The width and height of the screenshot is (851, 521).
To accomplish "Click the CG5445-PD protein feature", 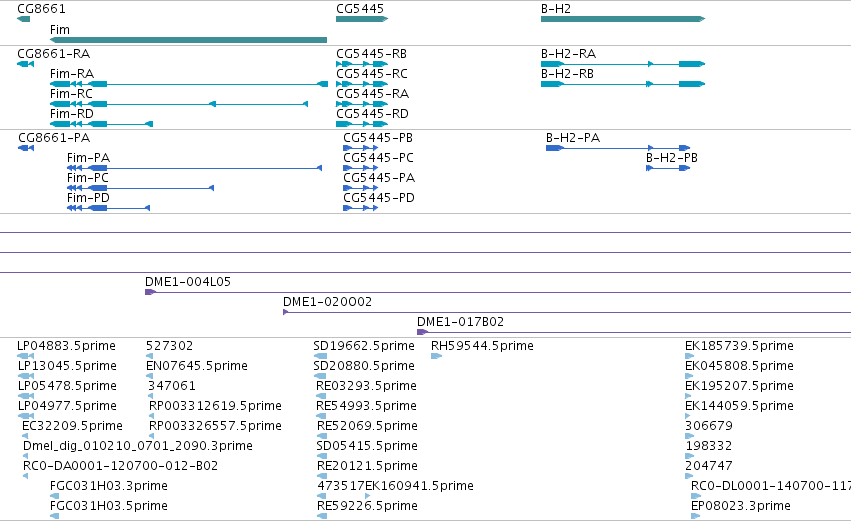I will [x=360, y=208].
